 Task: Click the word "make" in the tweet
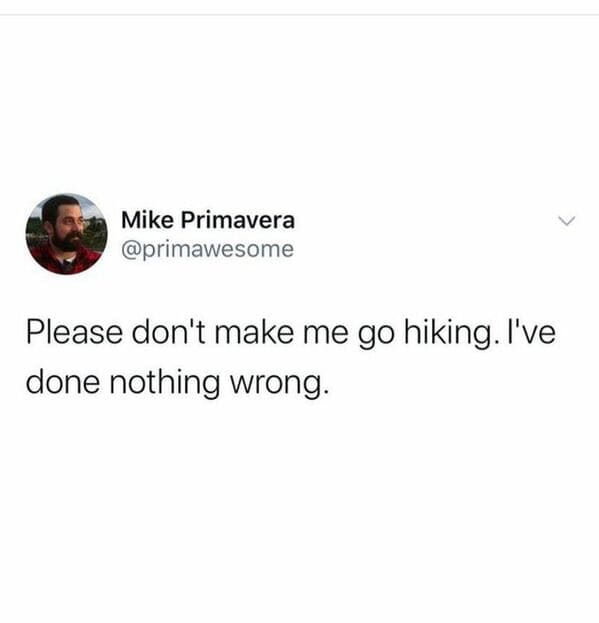coord(254,332)
